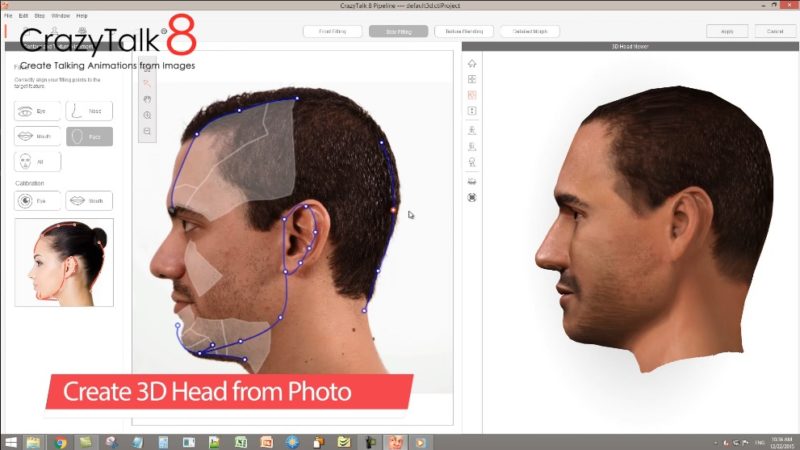Click the four-pane grid icon in 3D viewer

[472, 79]
